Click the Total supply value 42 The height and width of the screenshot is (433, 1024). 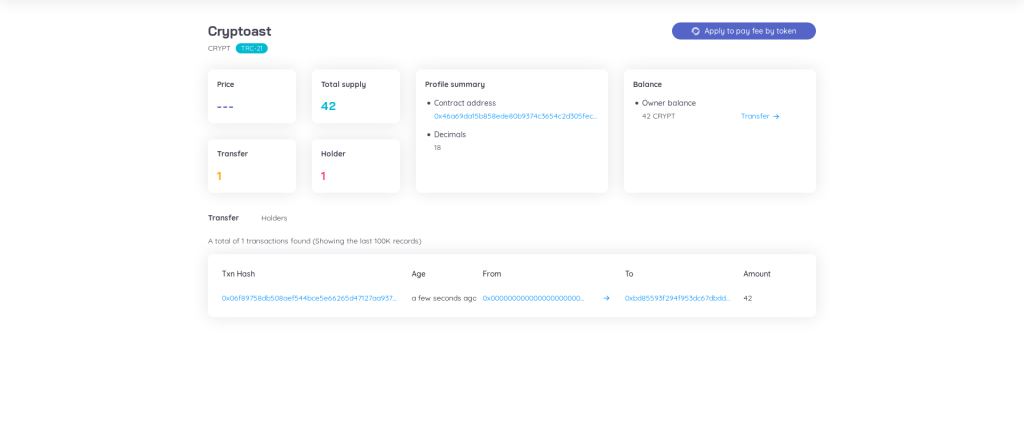[328, 106]
